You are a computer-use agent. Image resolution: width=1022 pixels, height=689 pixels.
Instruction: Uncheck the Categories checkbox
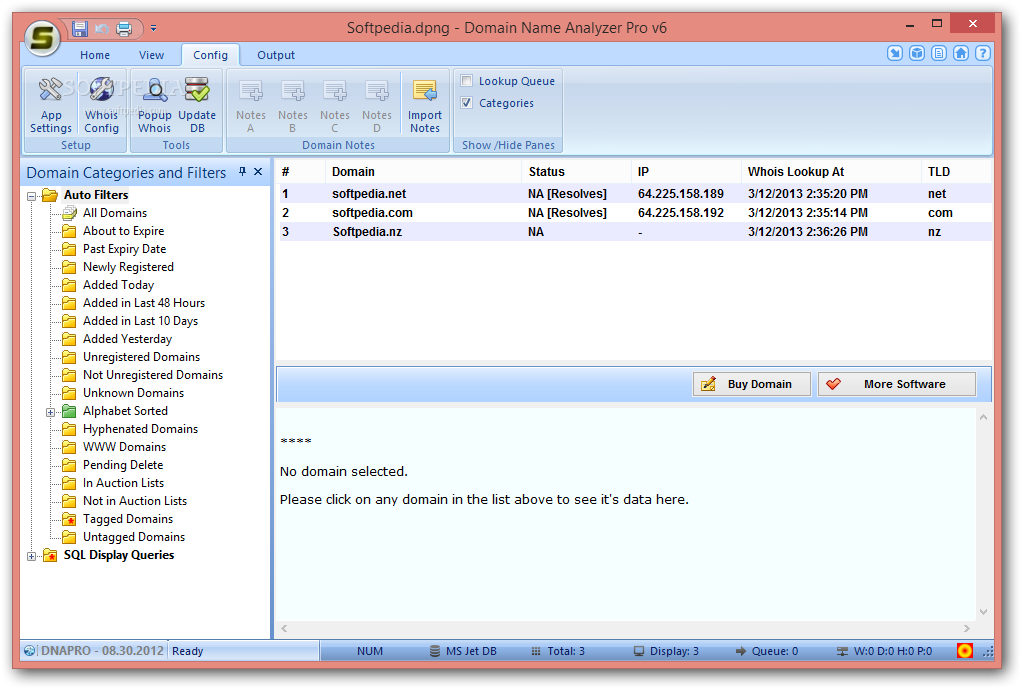467,102
